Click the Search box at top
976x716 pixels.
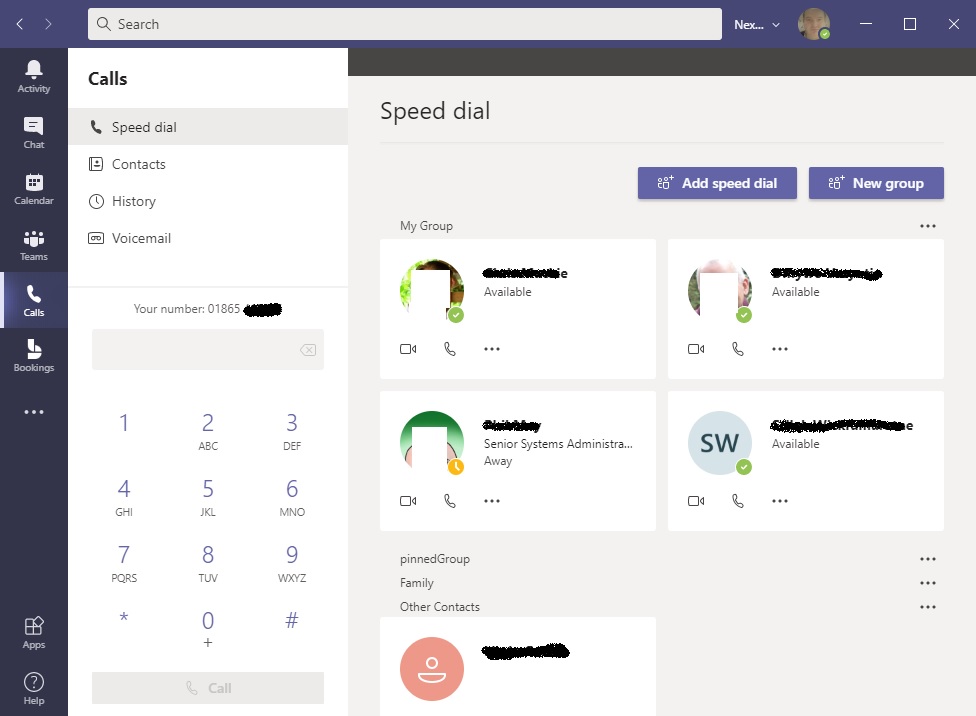pyautogui.click(x=405, y=24)
